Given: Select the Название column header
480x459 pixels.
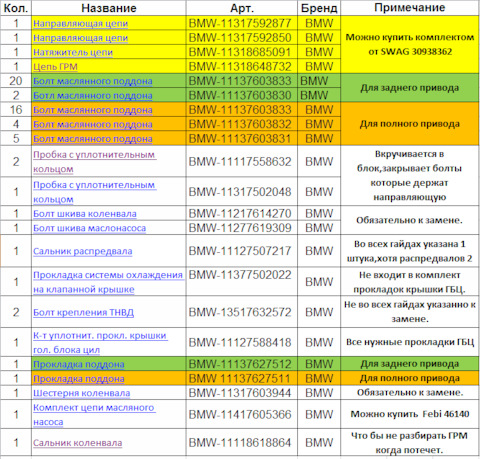Looking at the screenshot, I should (x=109, y=8).
